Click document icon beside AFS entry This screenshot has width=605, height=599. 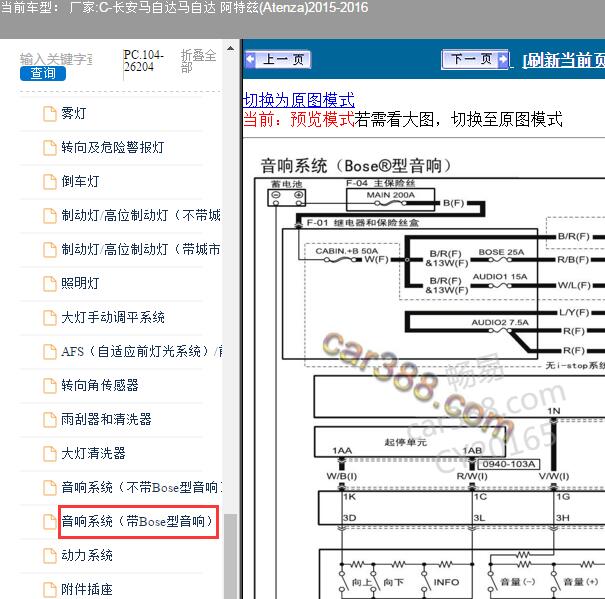point(49,352)
